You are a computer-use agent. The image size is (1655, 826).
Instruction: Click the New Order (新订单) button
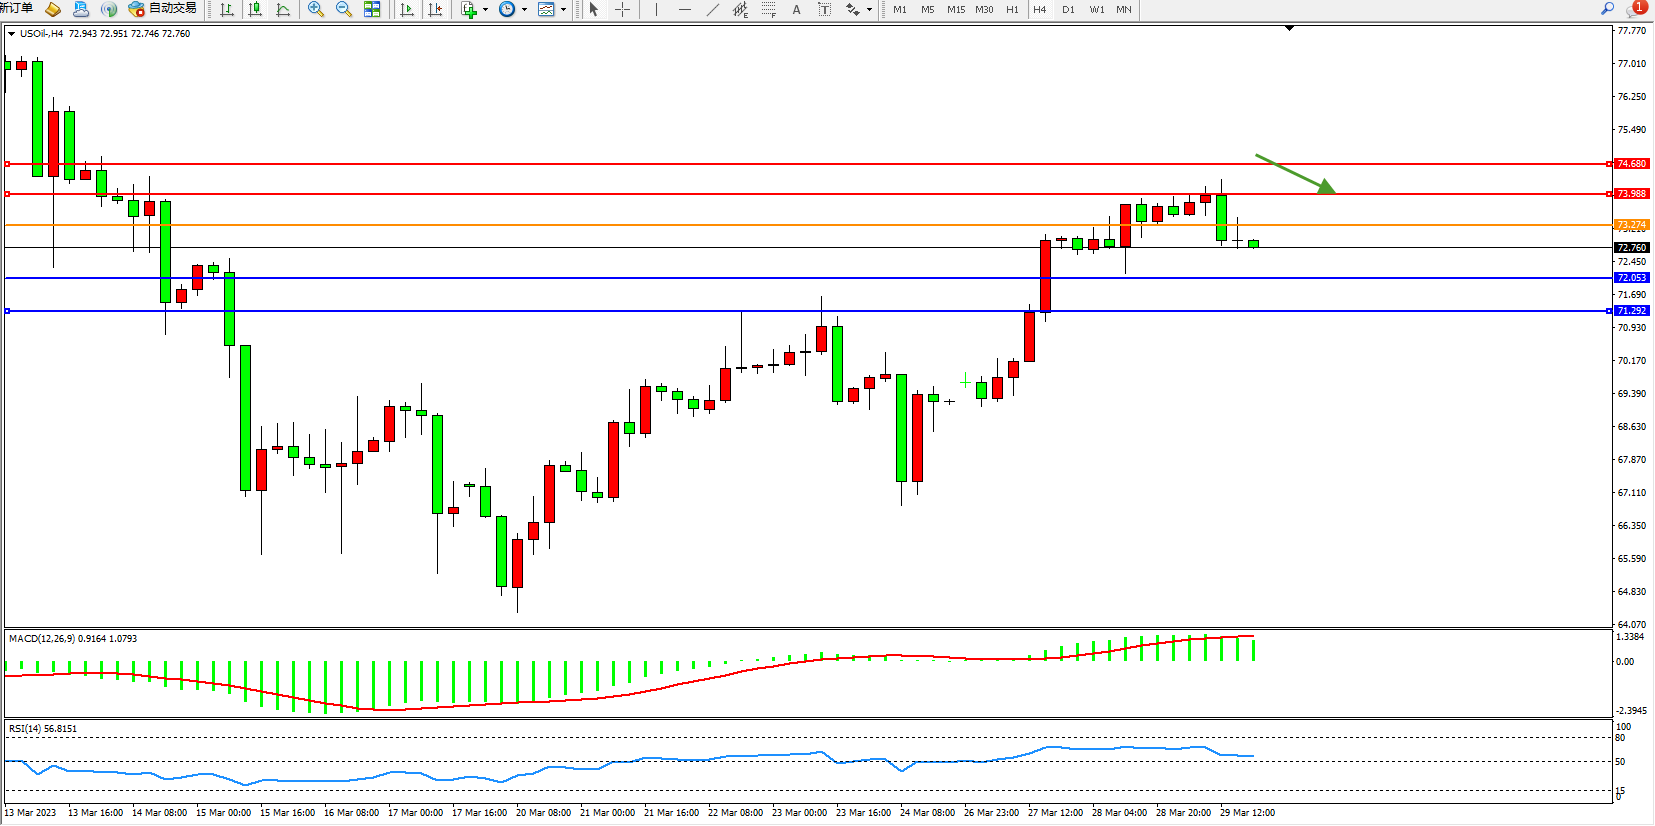(16, 8)
